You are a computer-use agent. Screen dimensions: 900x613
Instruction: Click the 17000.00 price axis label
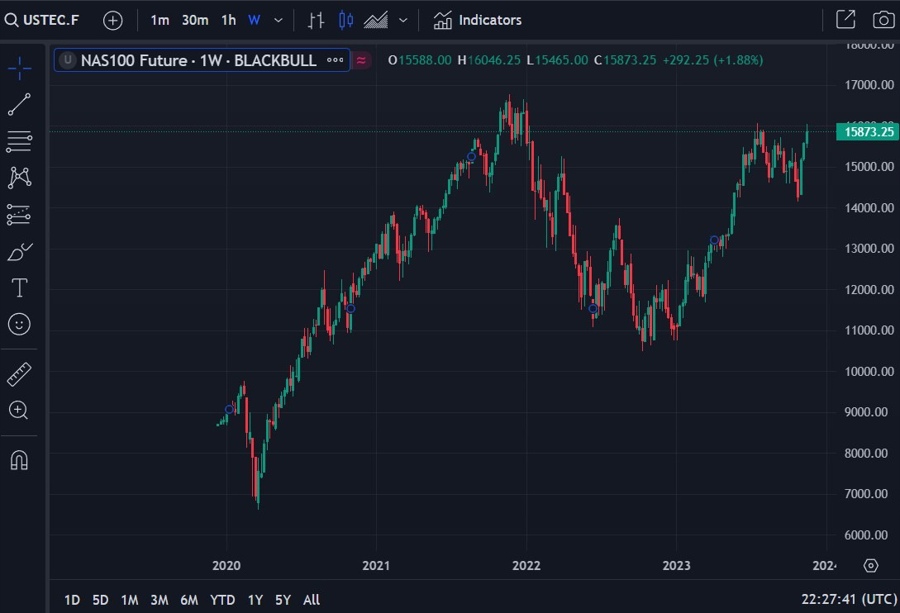[869, 85]
